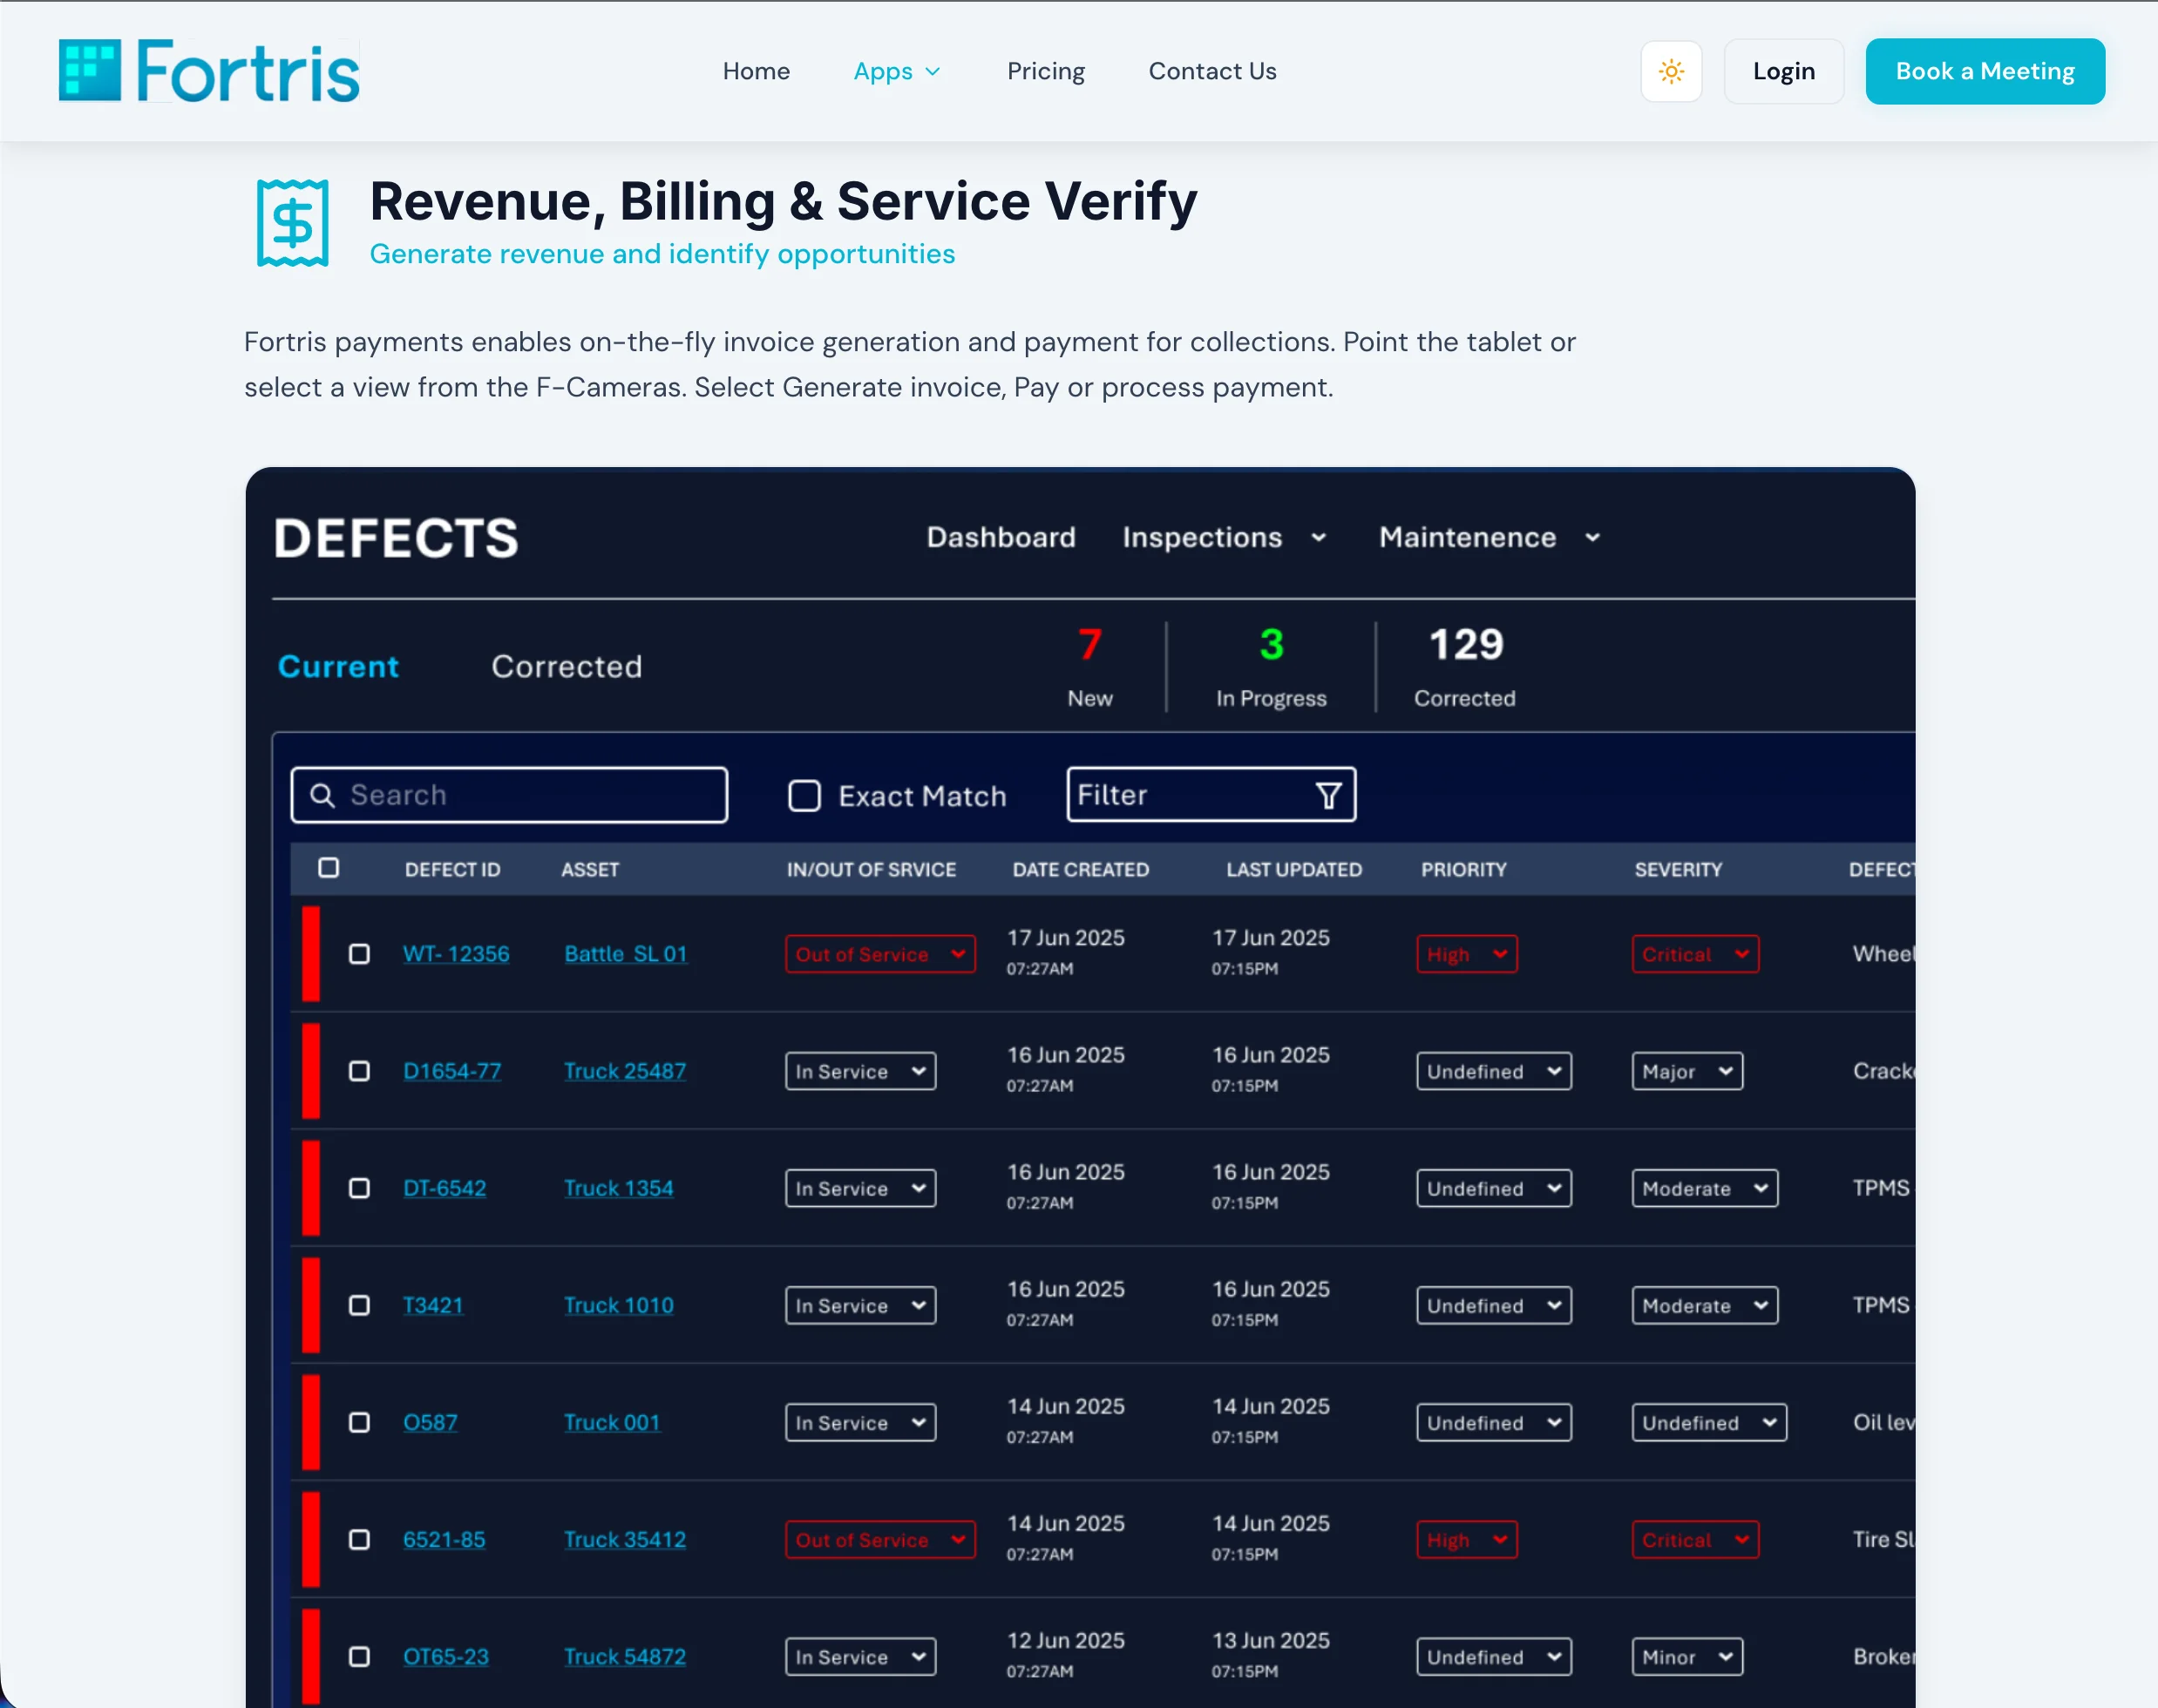Open High priority dropdown for WT-12356

coord(1466,954)
